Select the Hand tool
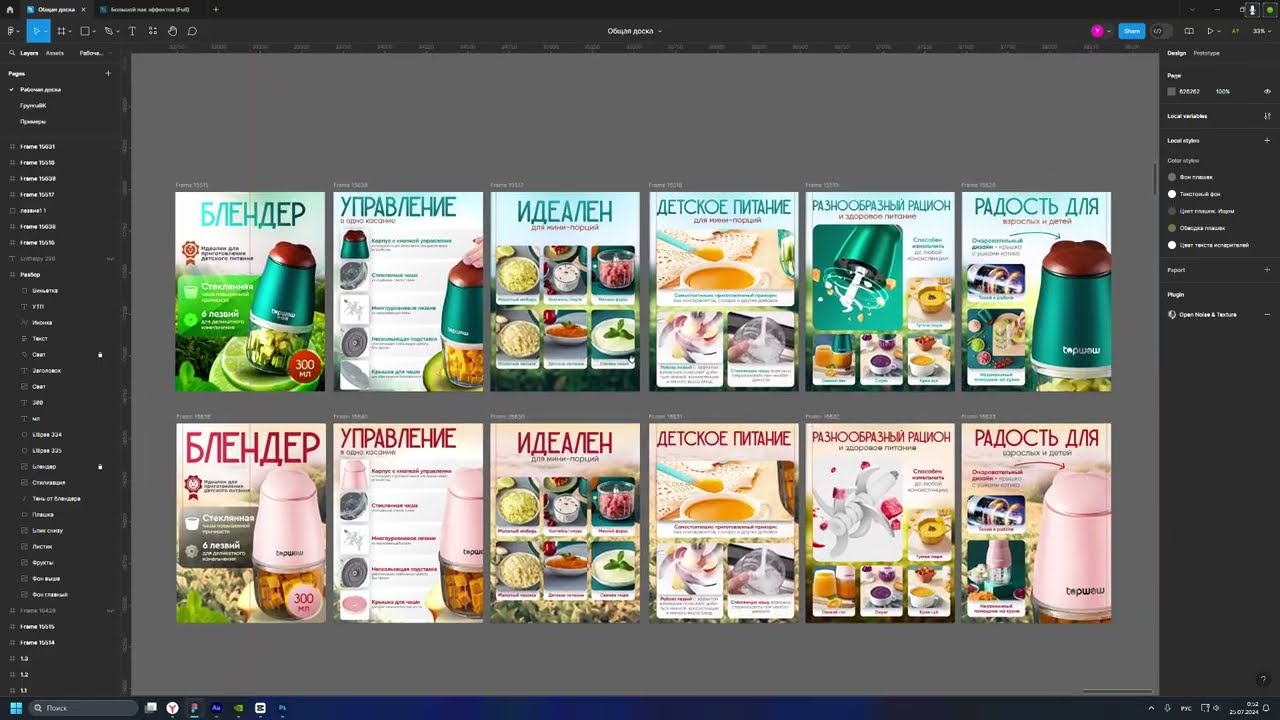1280x720 pixels. pos(172,31)
